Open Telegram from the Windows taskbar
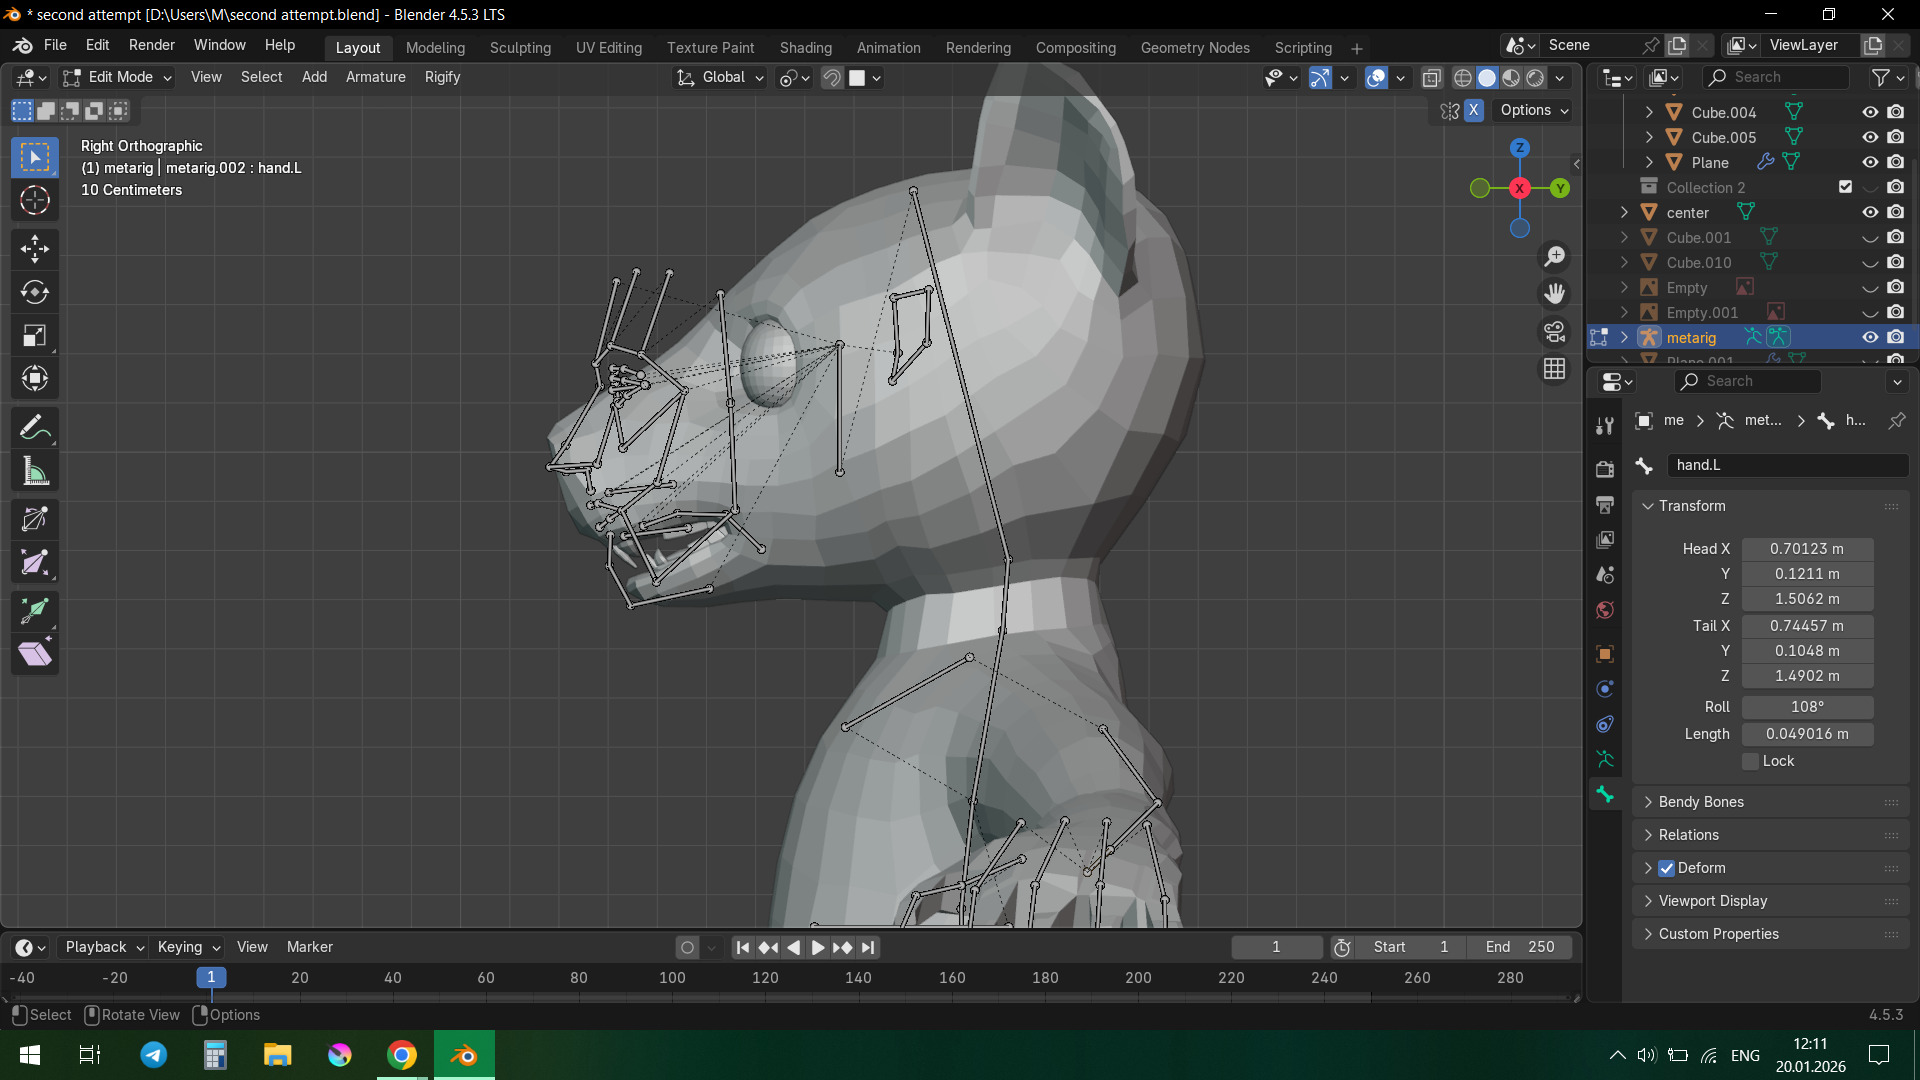 point(154,1055)
